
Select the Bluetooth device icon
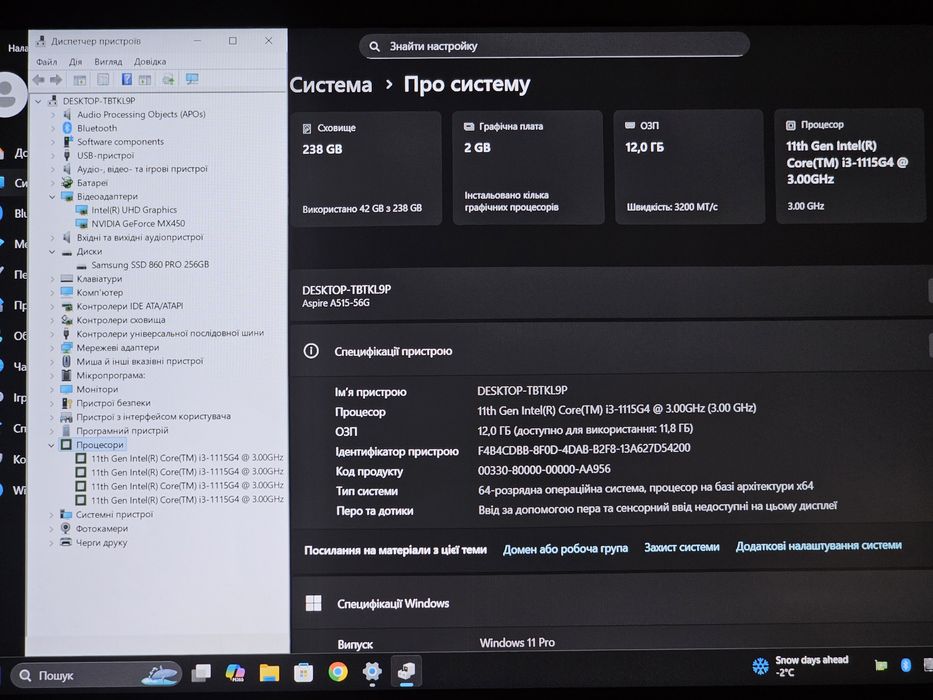pos(67,128)
